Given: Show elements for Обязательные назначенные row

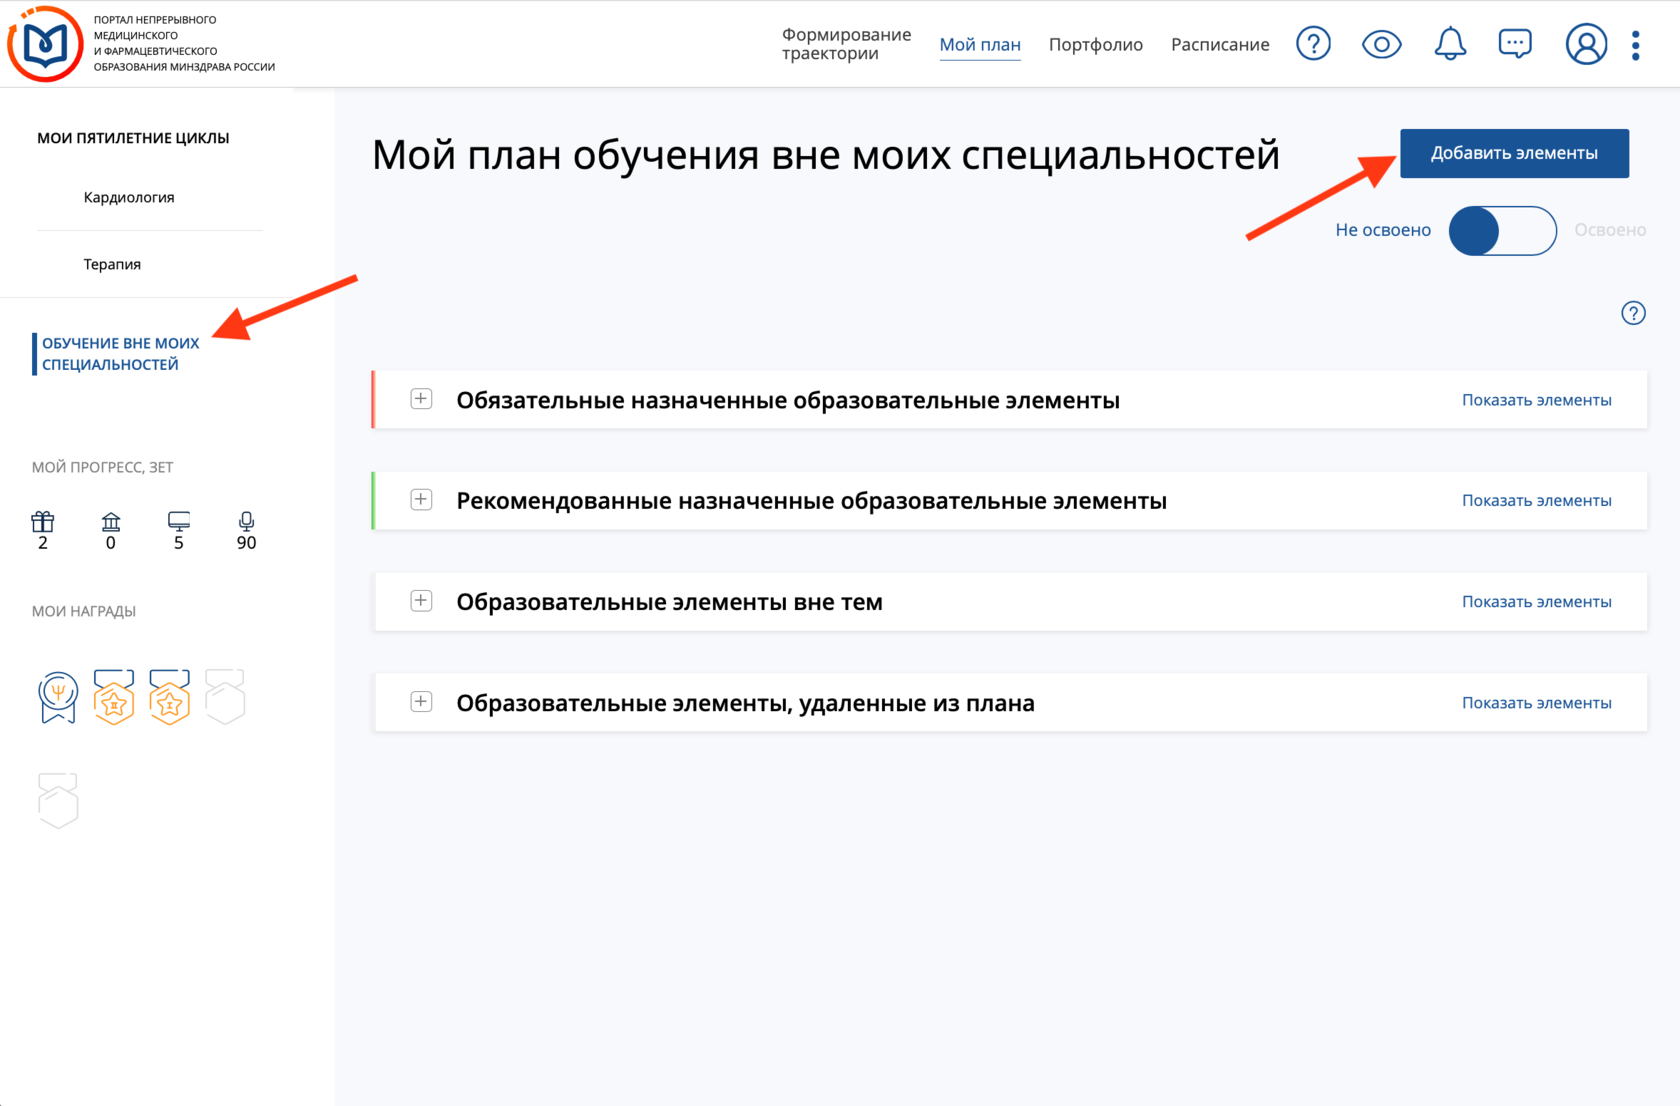Looking at the screenshot, I should [x=1537, y=400].
